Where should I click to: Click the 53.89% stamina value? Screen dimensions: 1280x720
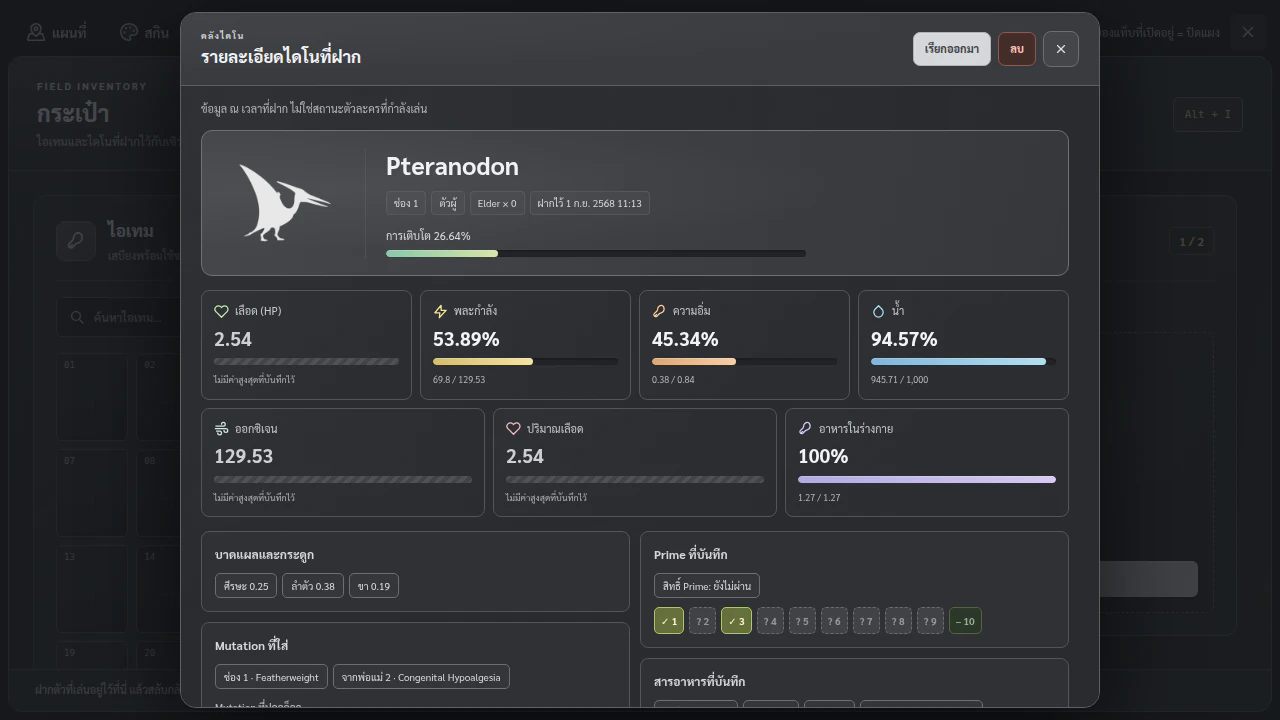466,339
